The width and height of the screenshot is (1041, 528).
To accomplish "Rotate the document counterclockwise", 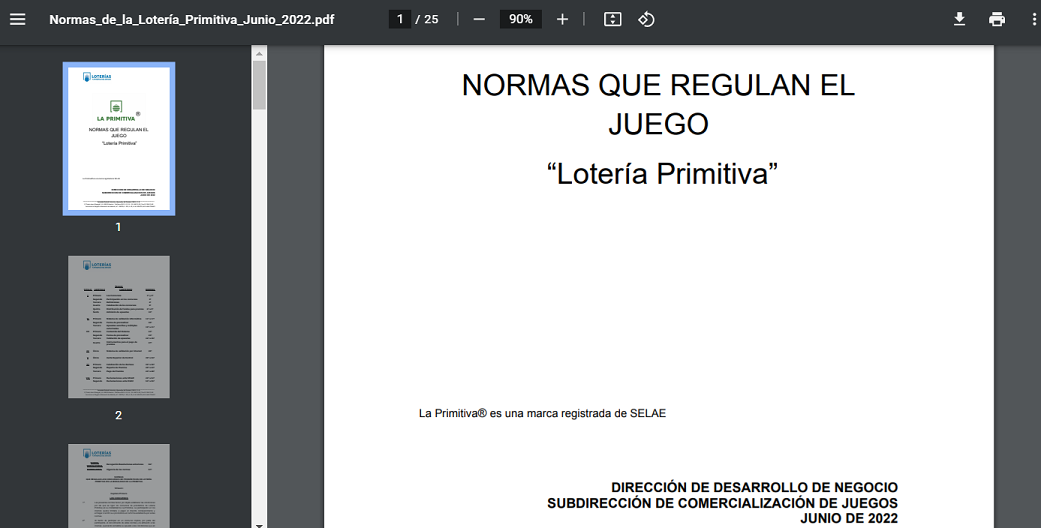I will 646,19.
